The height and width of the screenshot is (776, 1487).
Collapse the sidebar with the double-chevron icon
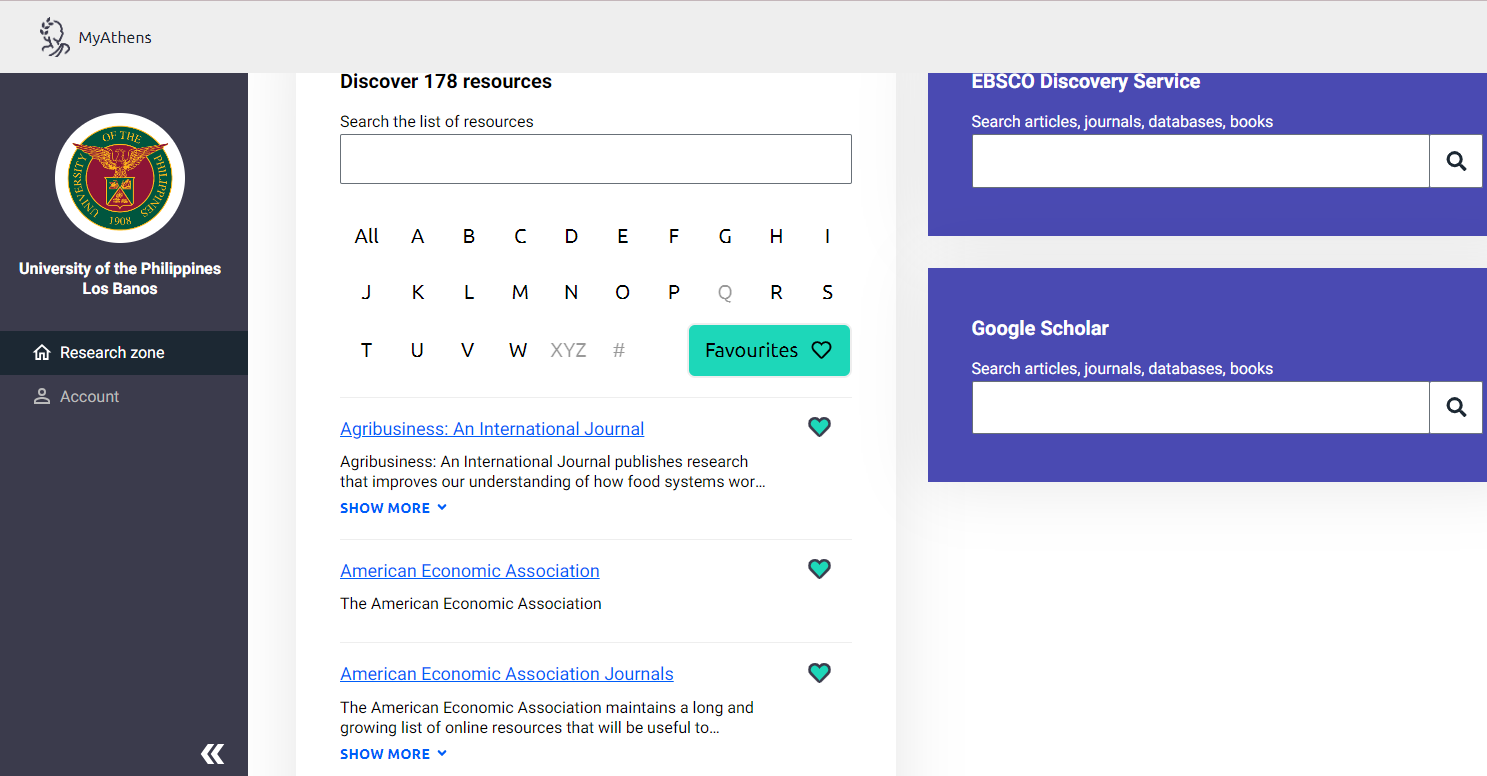pyautogui.click(x=212, y=753)
